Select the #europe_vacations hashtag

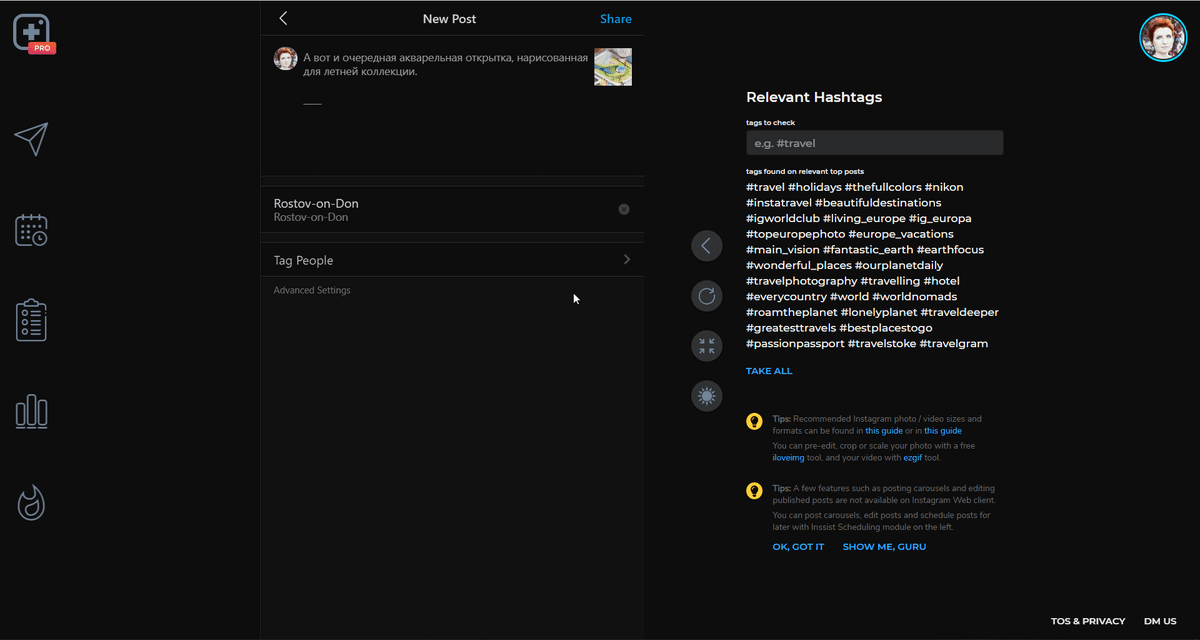901,234
